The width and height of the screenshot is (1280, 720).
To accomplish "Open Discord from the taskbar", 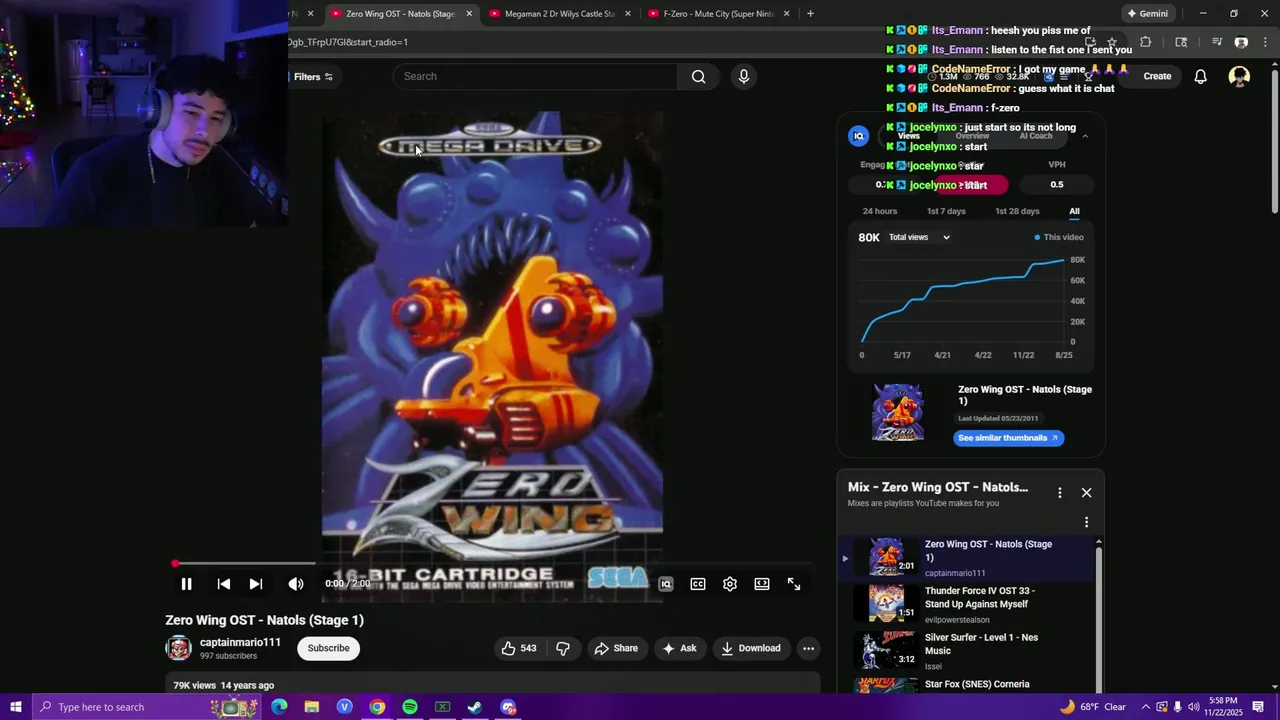I will [508, 707].
